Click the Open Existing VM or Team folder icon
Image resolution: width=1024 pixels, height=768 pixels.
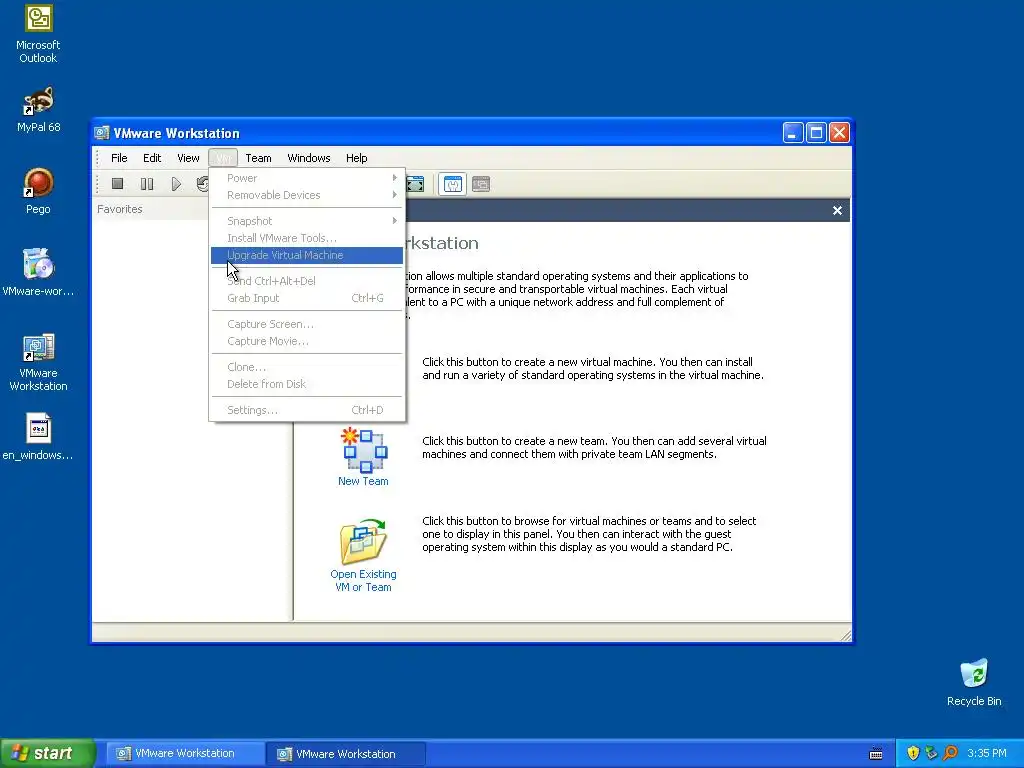pos(364,542)
